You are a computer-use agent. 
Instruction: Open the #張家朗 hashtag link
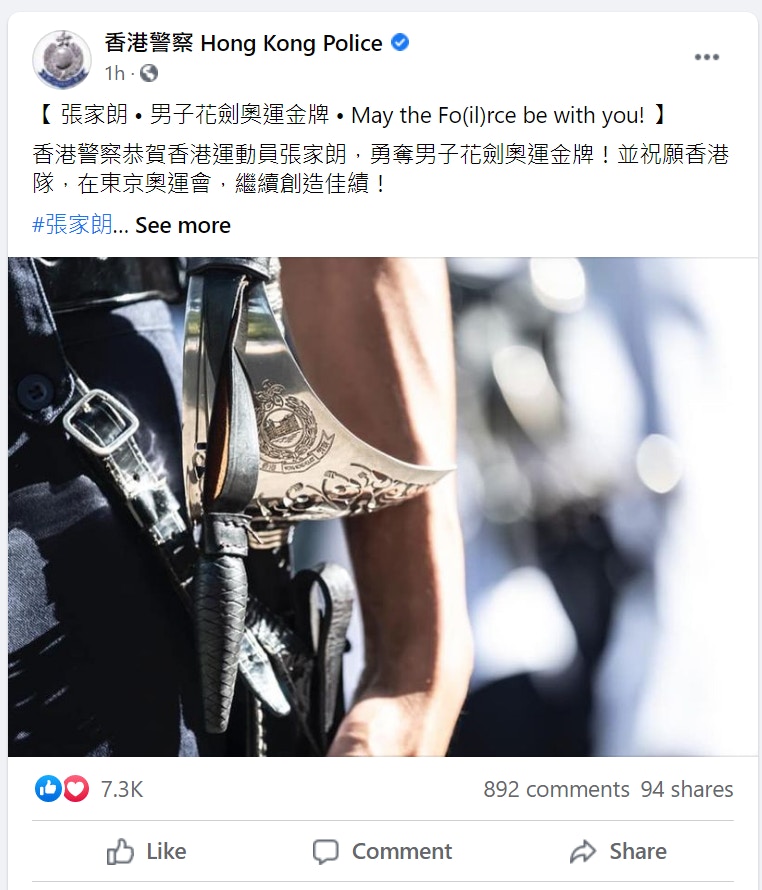(72, 225)
